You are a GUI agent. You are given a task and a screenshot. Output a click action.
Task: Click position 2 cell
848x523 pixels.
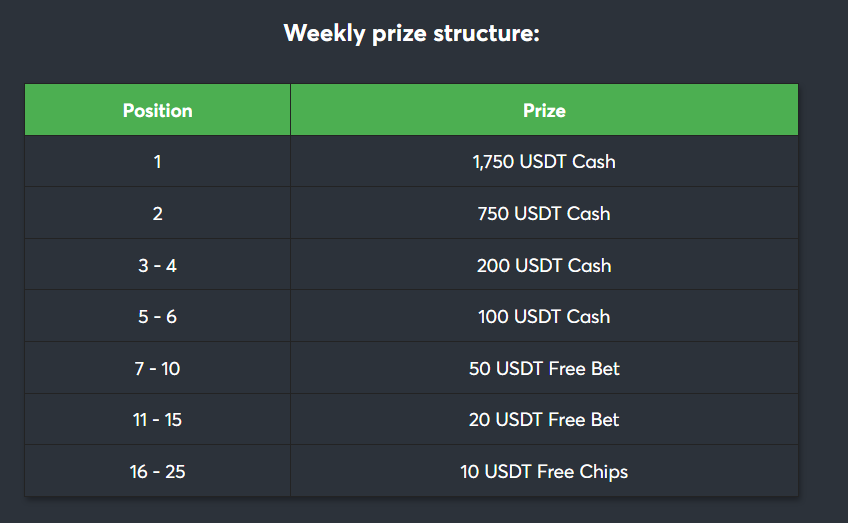[157, 213]
